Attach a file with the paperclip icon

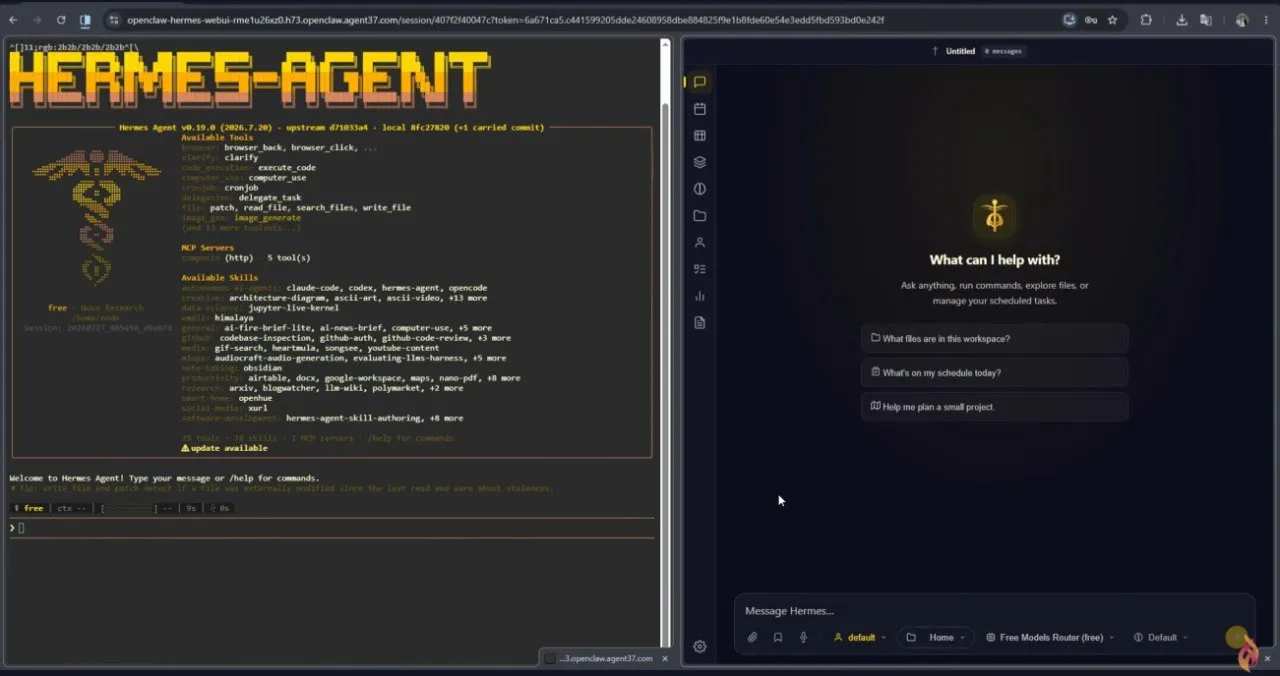pos(752,637)
